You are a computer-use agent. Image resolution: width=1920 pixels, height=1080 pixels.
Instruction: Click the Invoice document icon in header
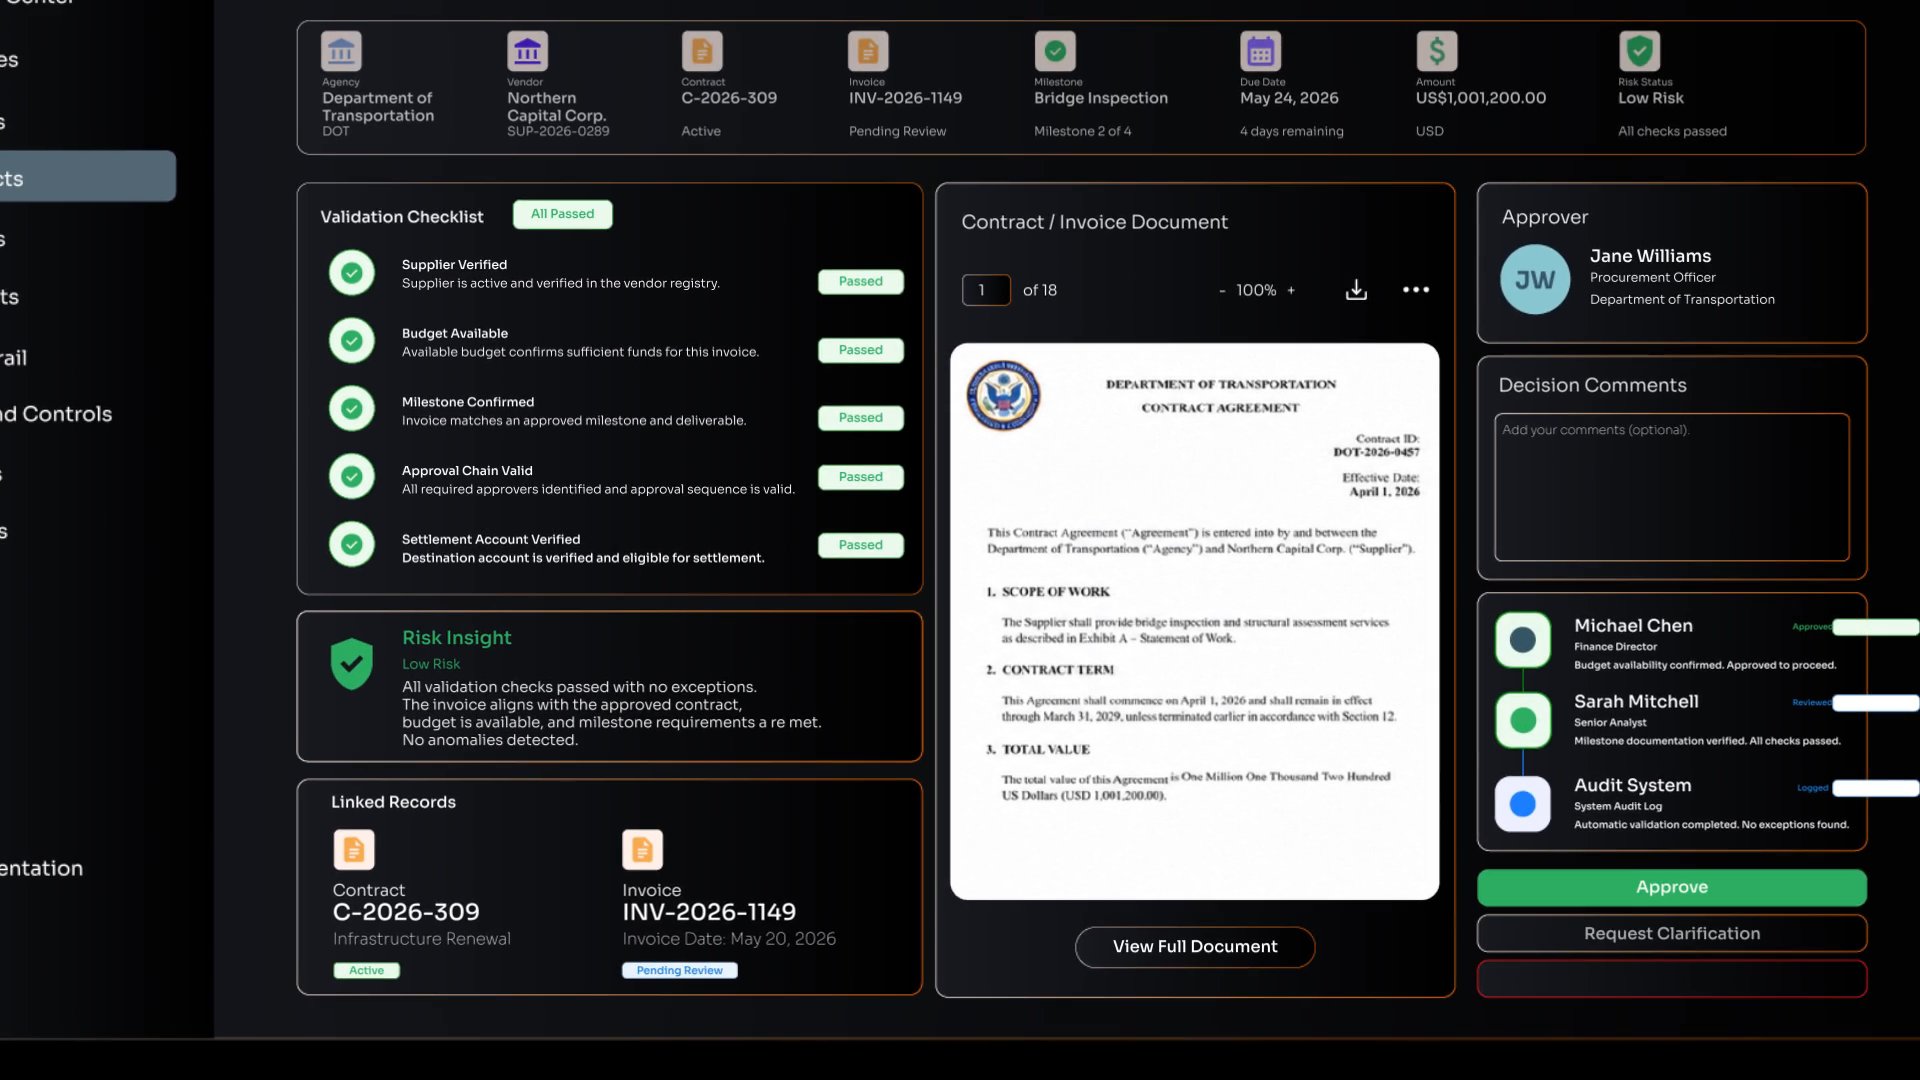pyautogui.click(x=868, y=51)
